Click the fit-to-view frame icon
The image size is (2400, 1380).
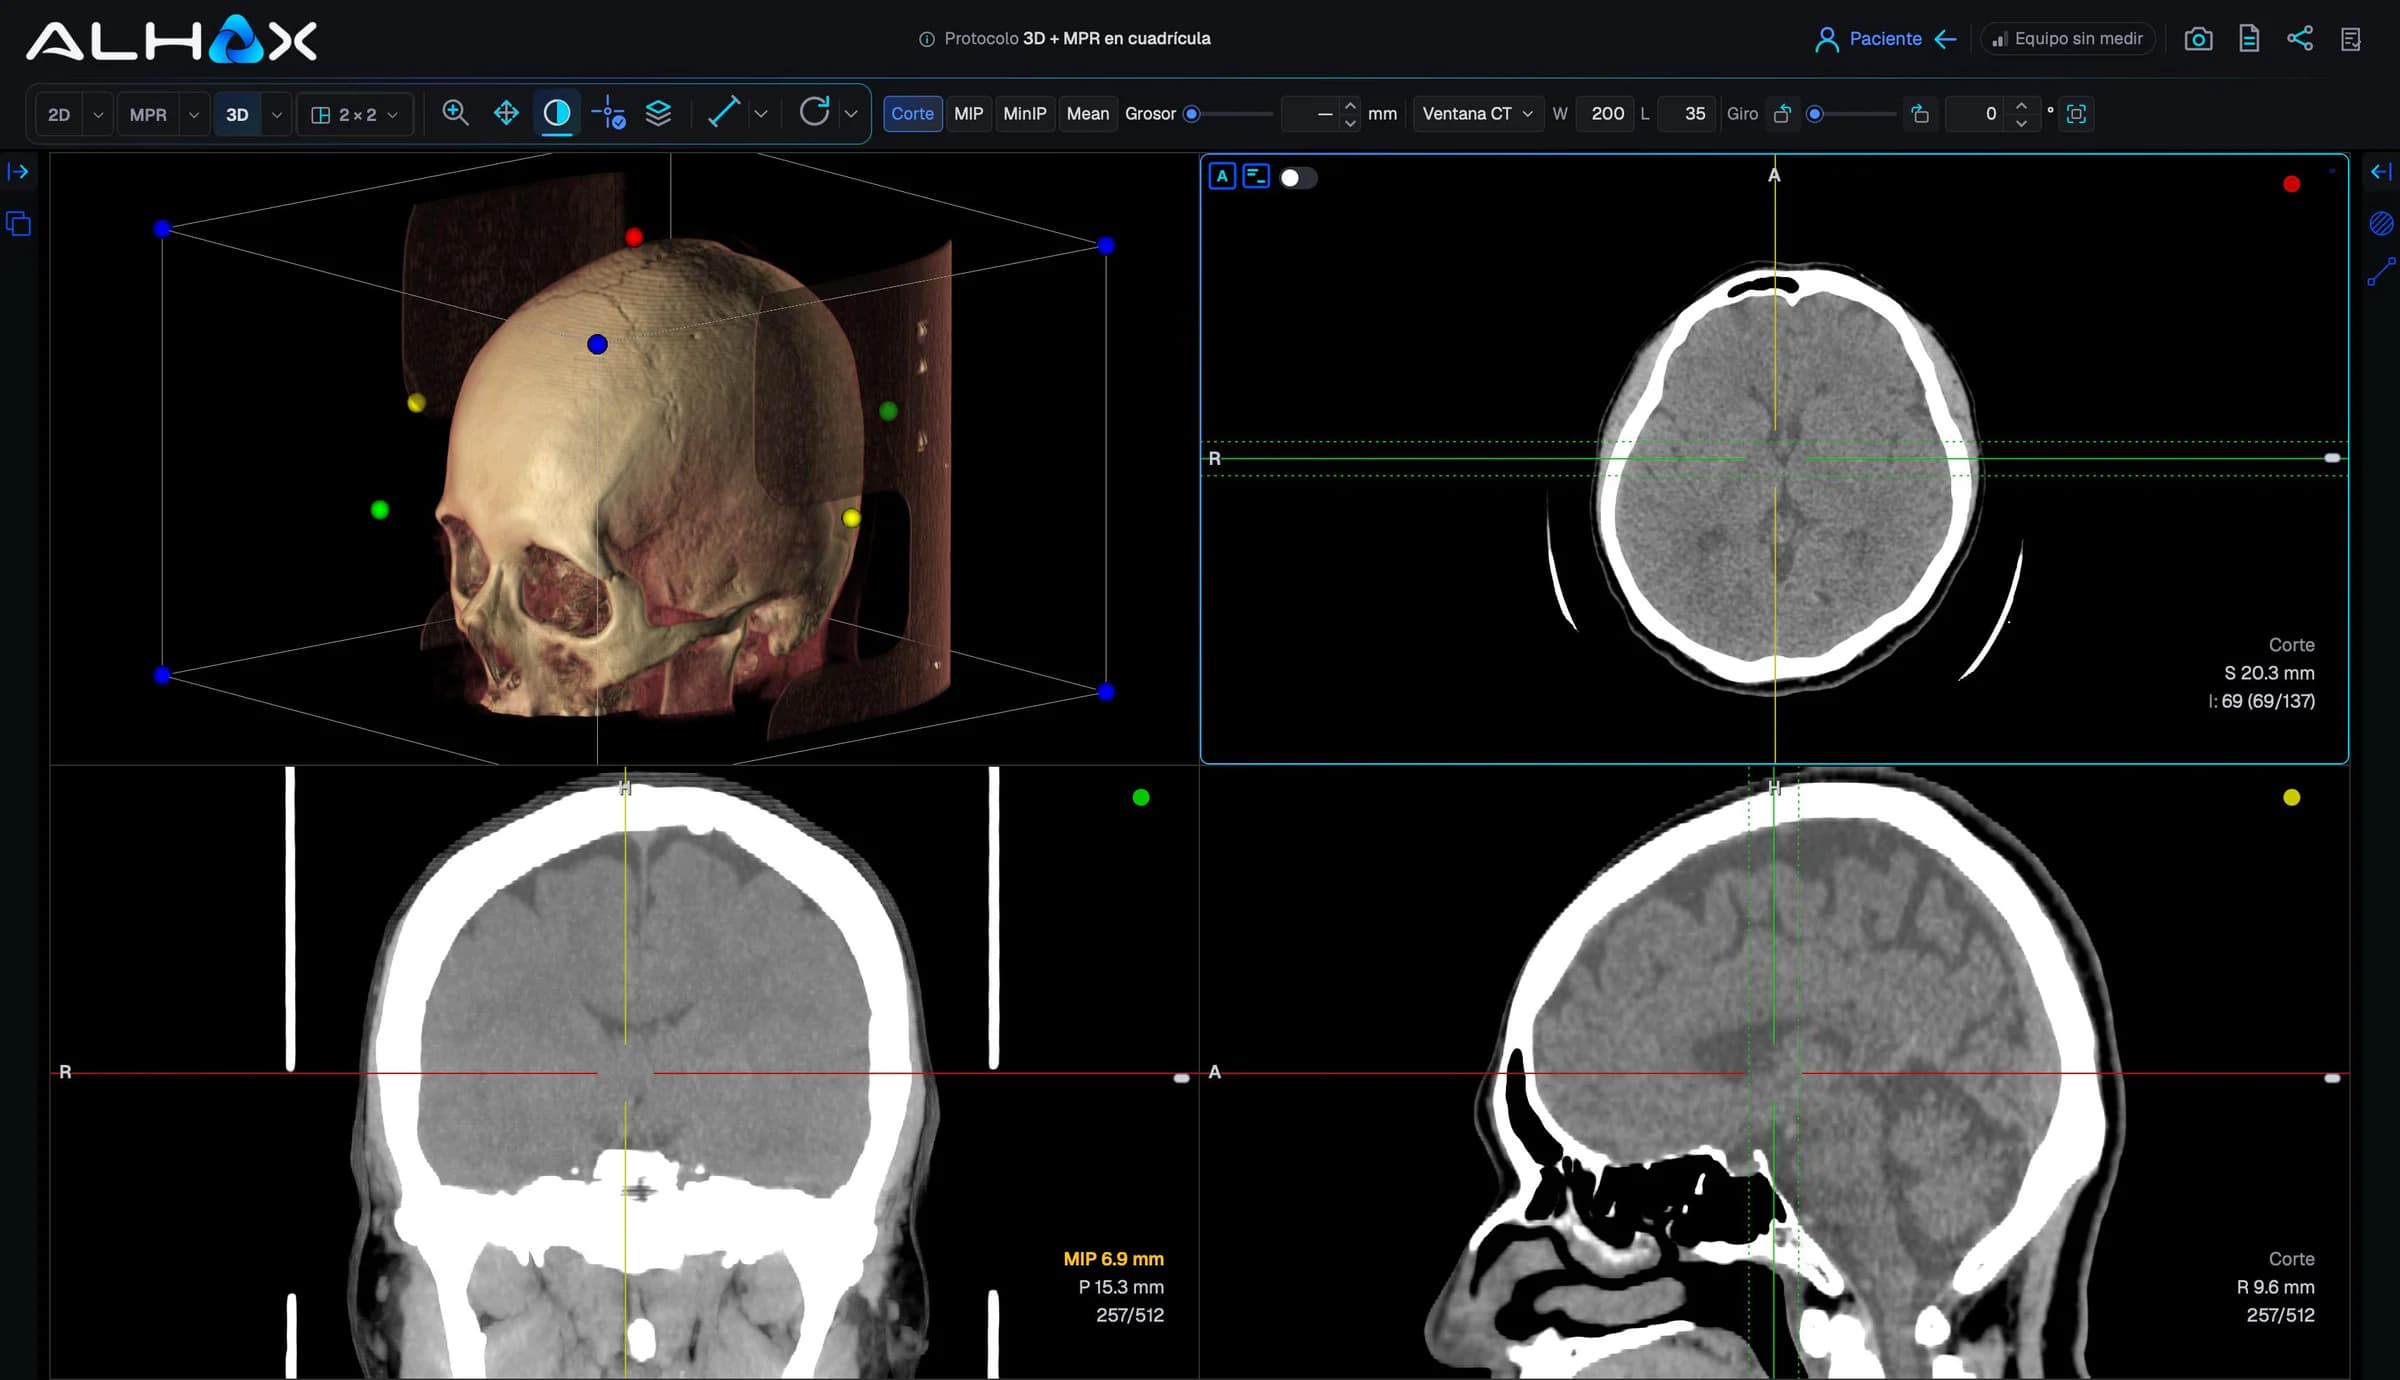click(2076, 114)
